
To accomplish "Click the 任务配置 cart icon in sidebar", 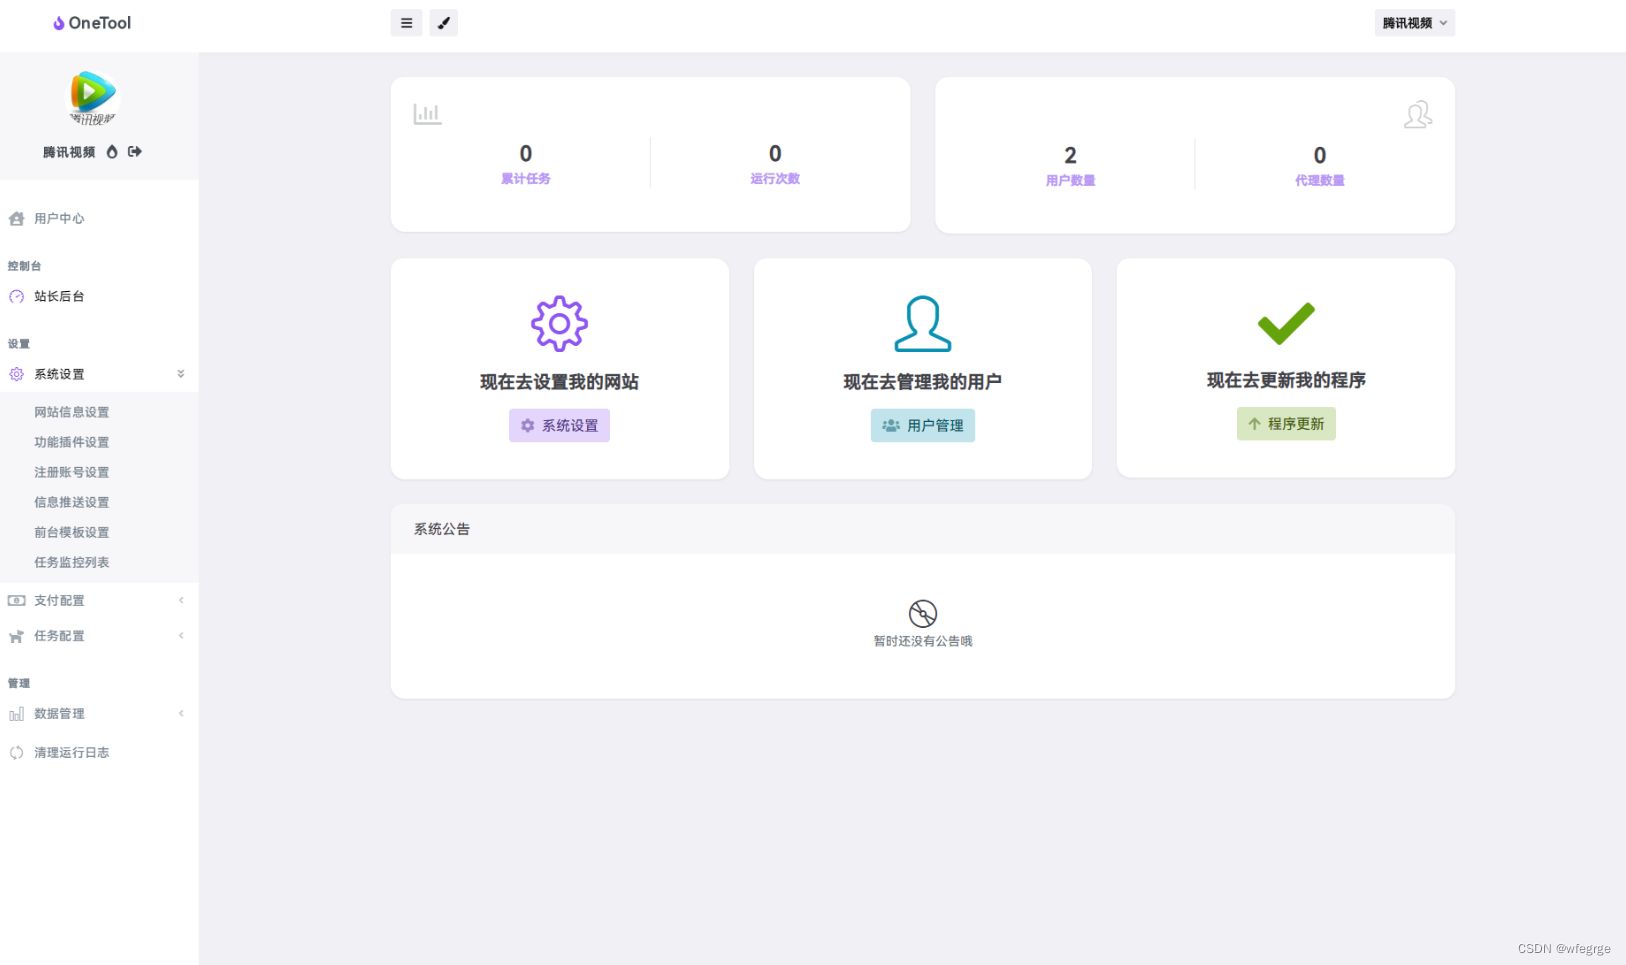I will 16,635.
